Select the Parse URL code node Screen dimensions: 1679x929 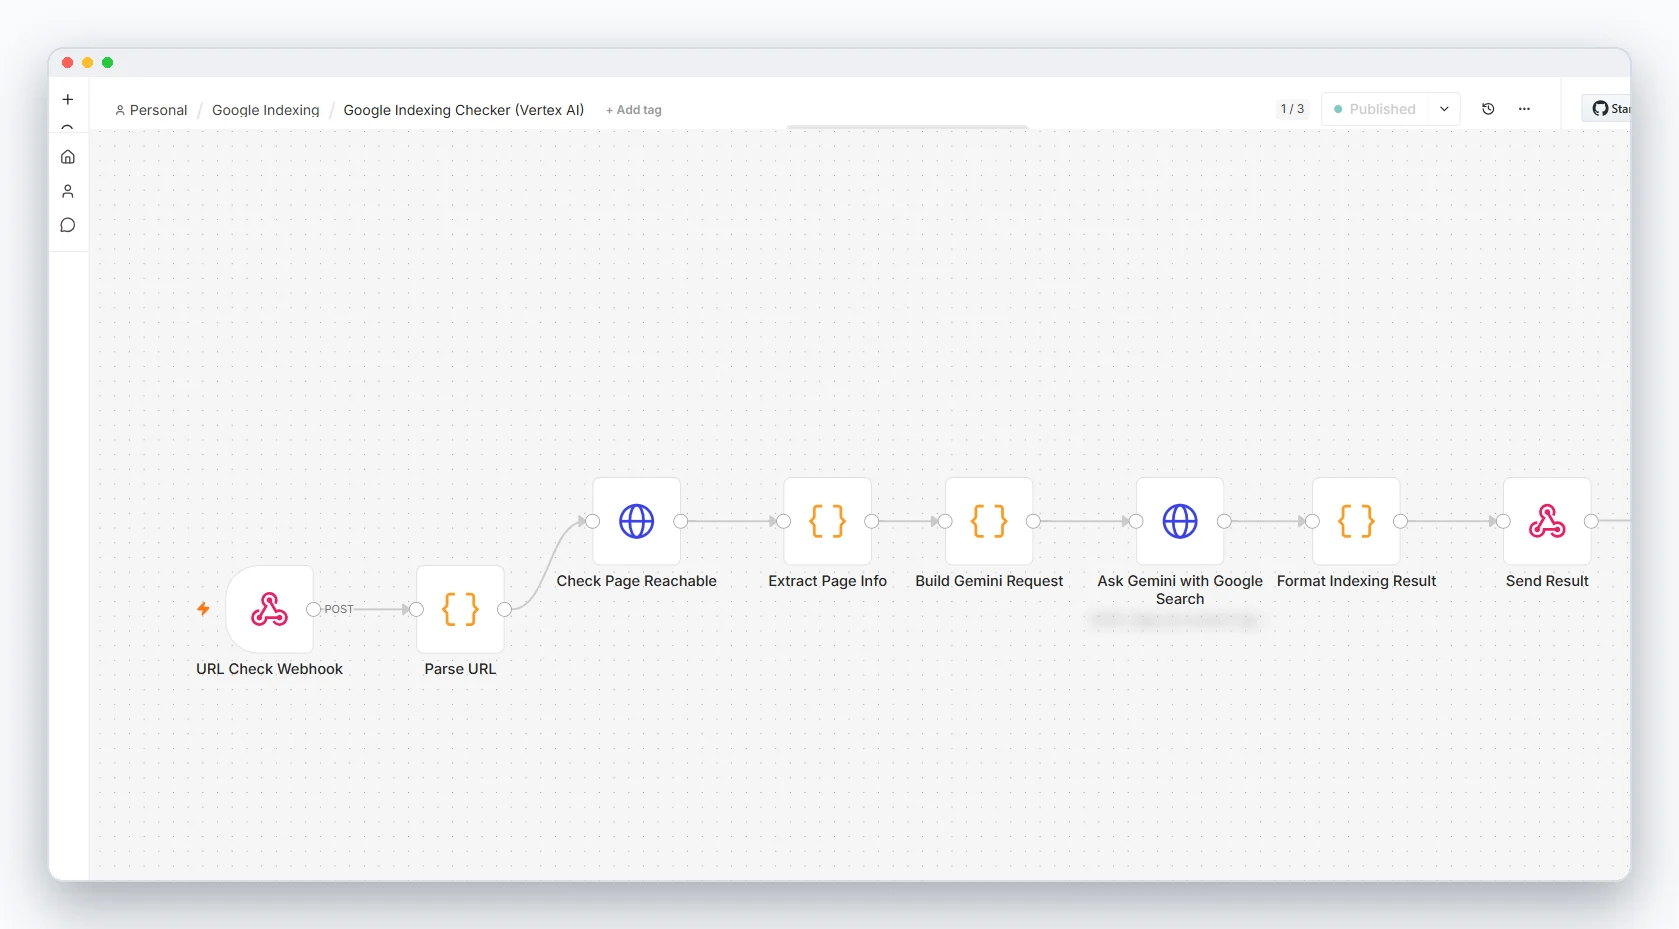460,609
